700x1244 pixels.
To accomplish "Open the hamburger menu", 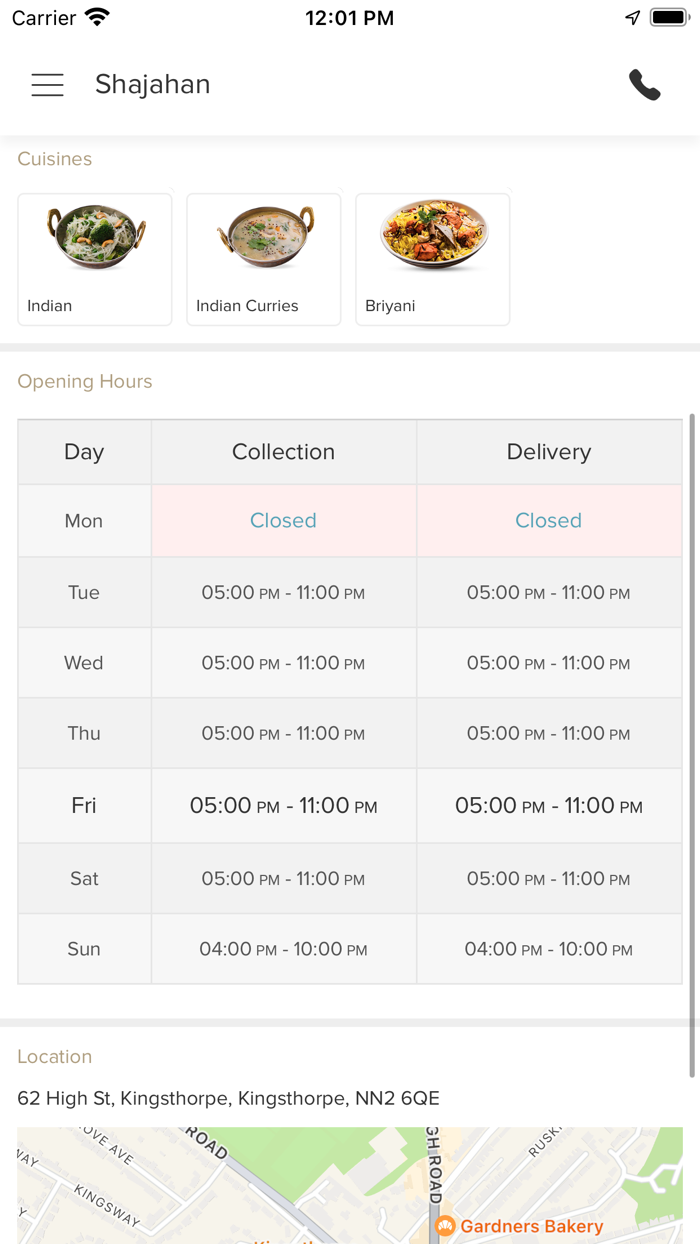I will coord(47,85).
